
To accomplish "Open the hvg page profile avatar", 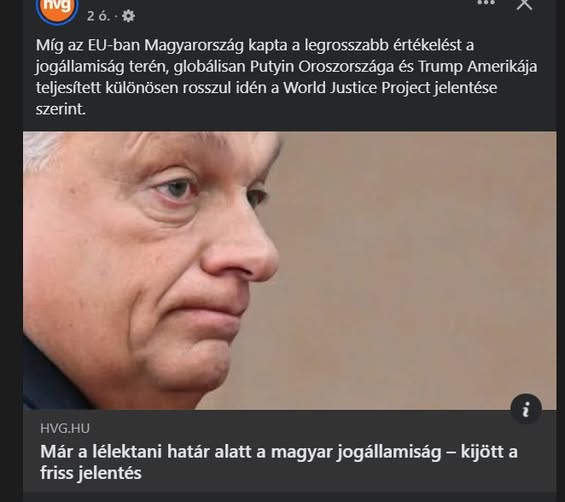I will coord(57,9).
